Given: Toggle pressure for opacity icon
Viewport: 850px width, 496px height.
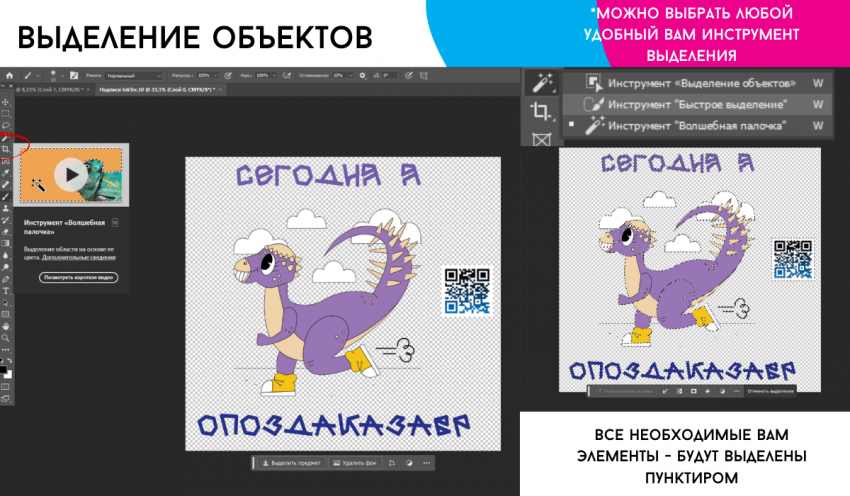Looking at the screenshot, I should 228,75.
